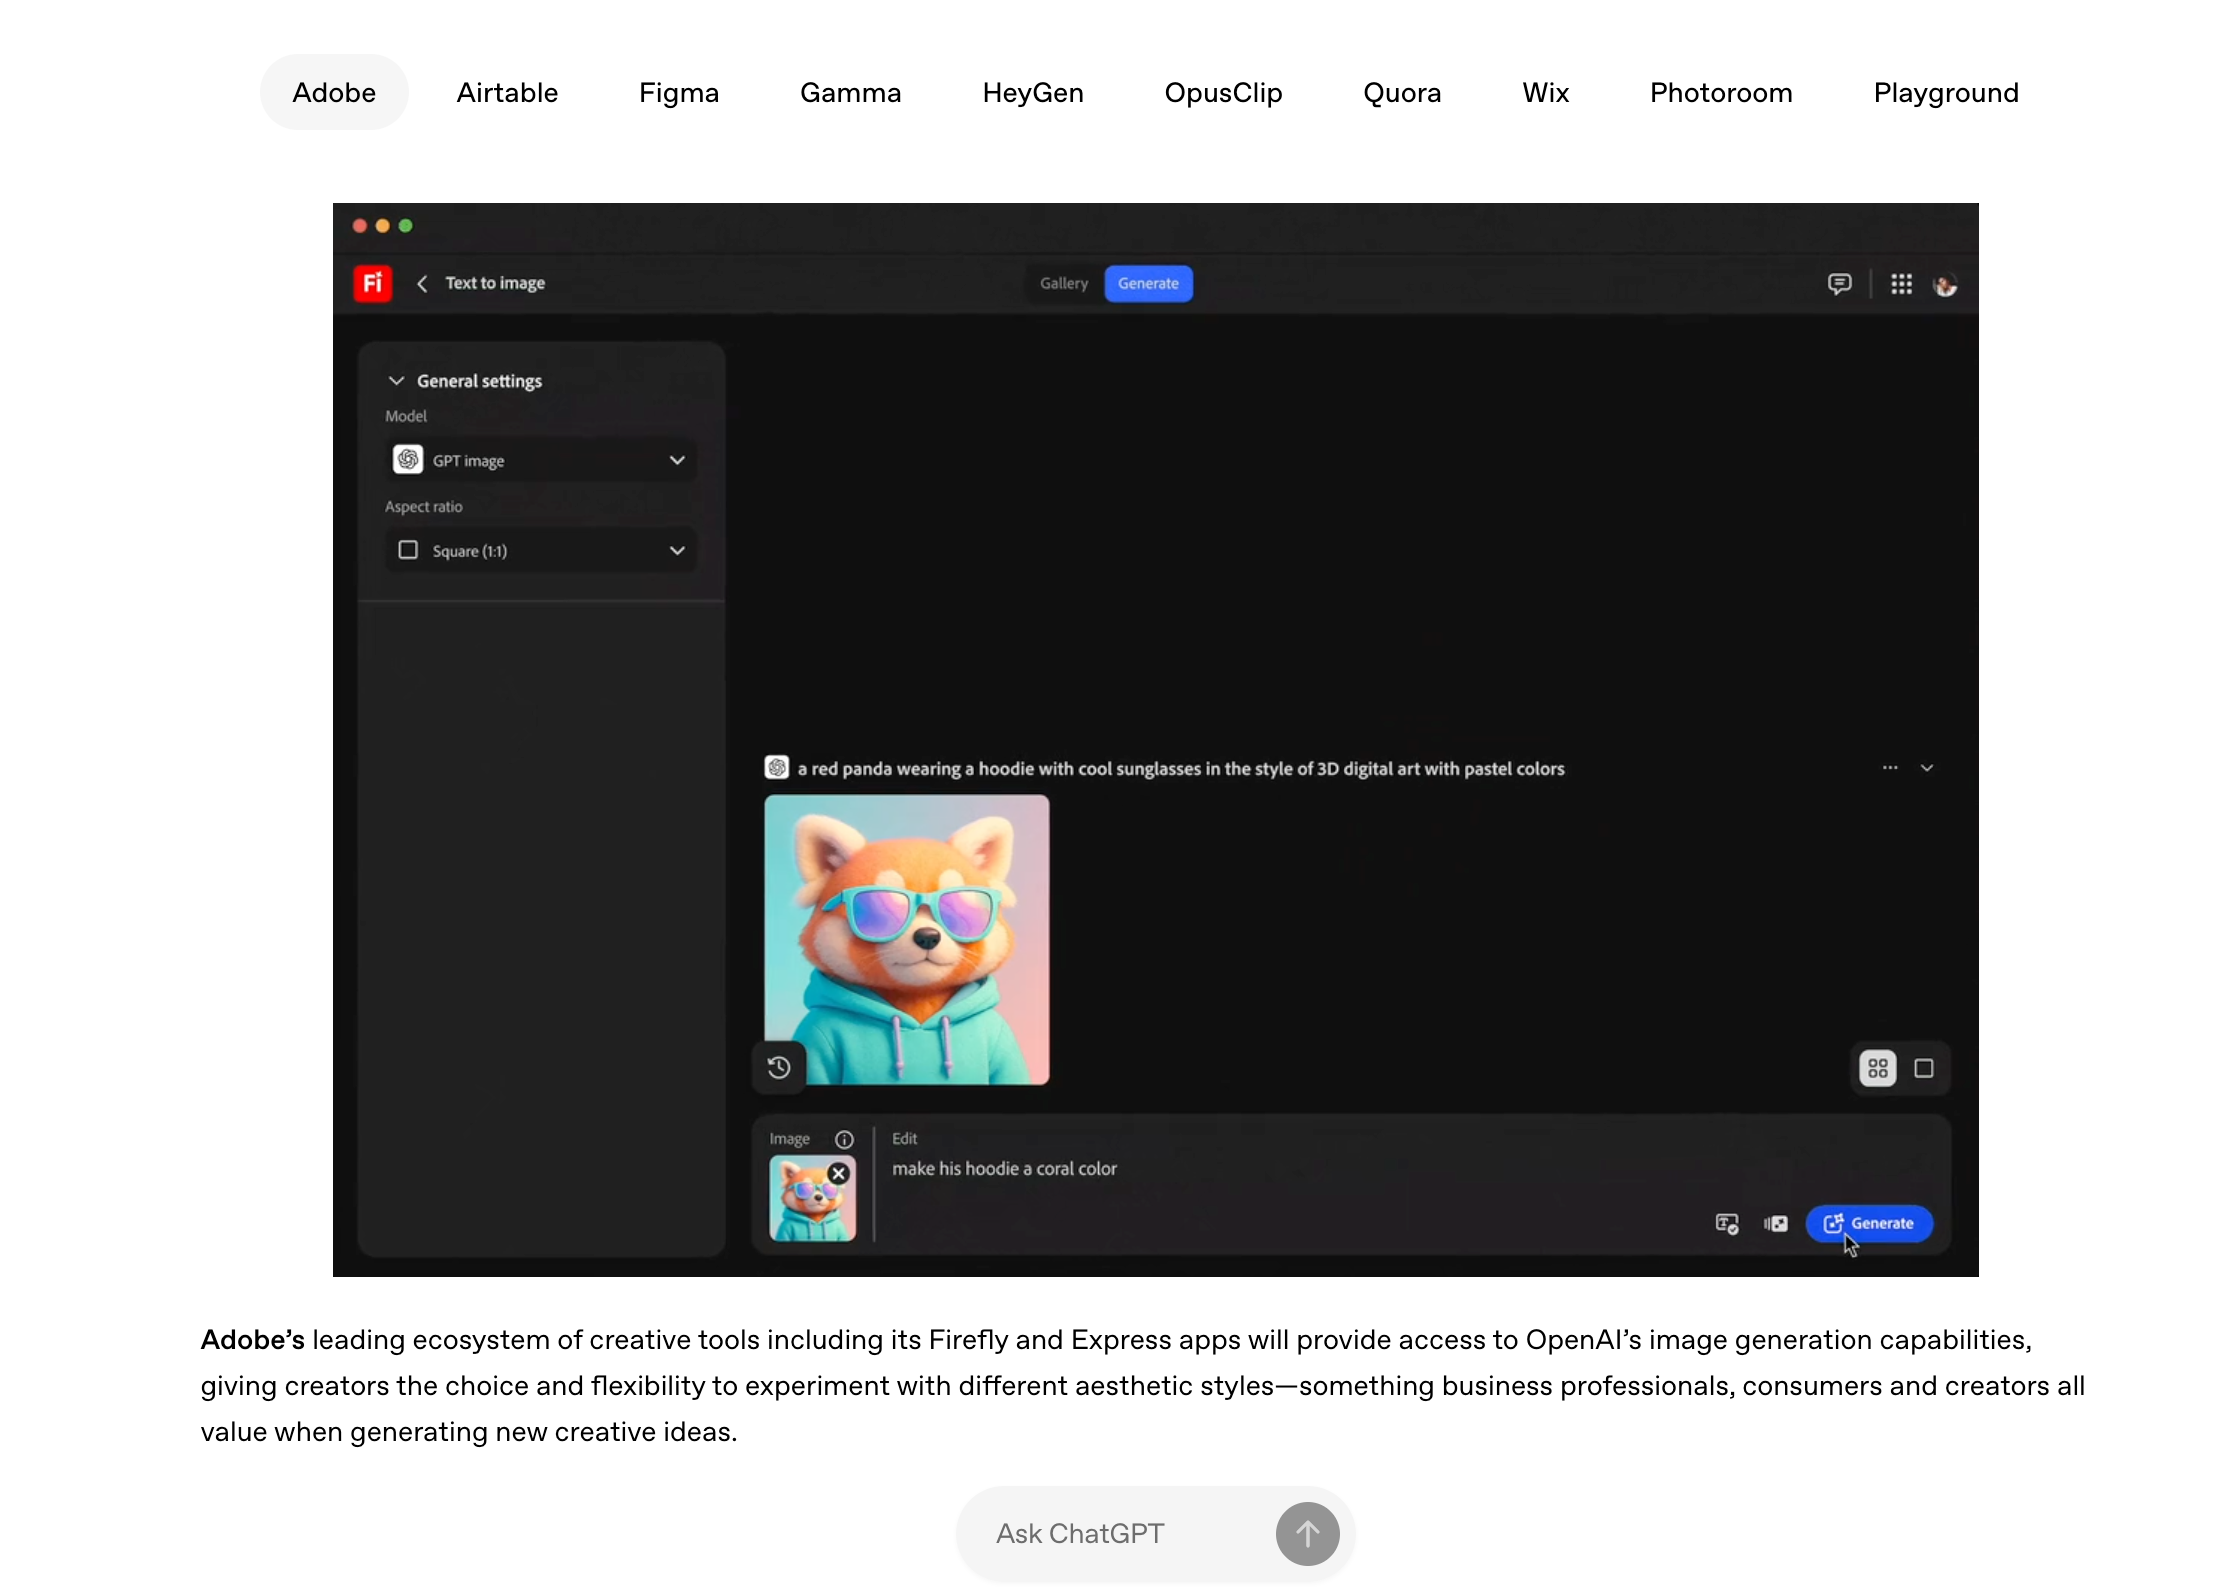Click the red close window dot

click(x=360, y=226)
